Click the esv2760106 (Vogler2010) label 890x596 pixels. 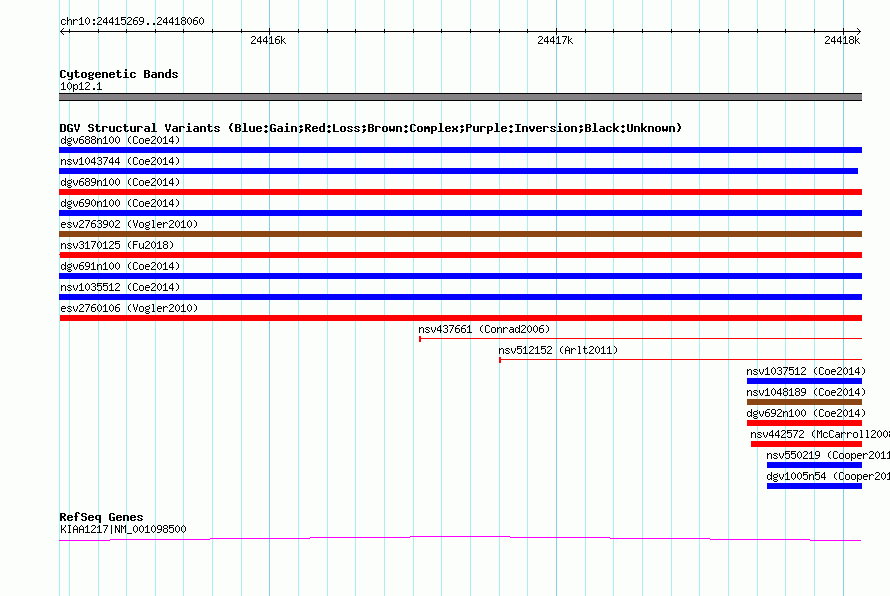tap(129, 308)
